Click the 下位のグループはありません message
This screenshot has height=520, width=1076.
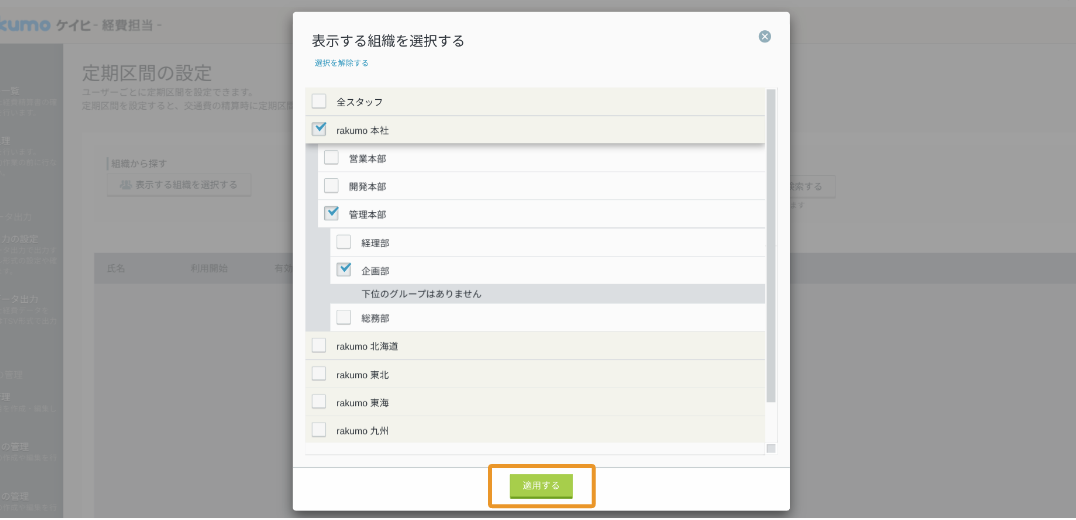click(421, 294)
